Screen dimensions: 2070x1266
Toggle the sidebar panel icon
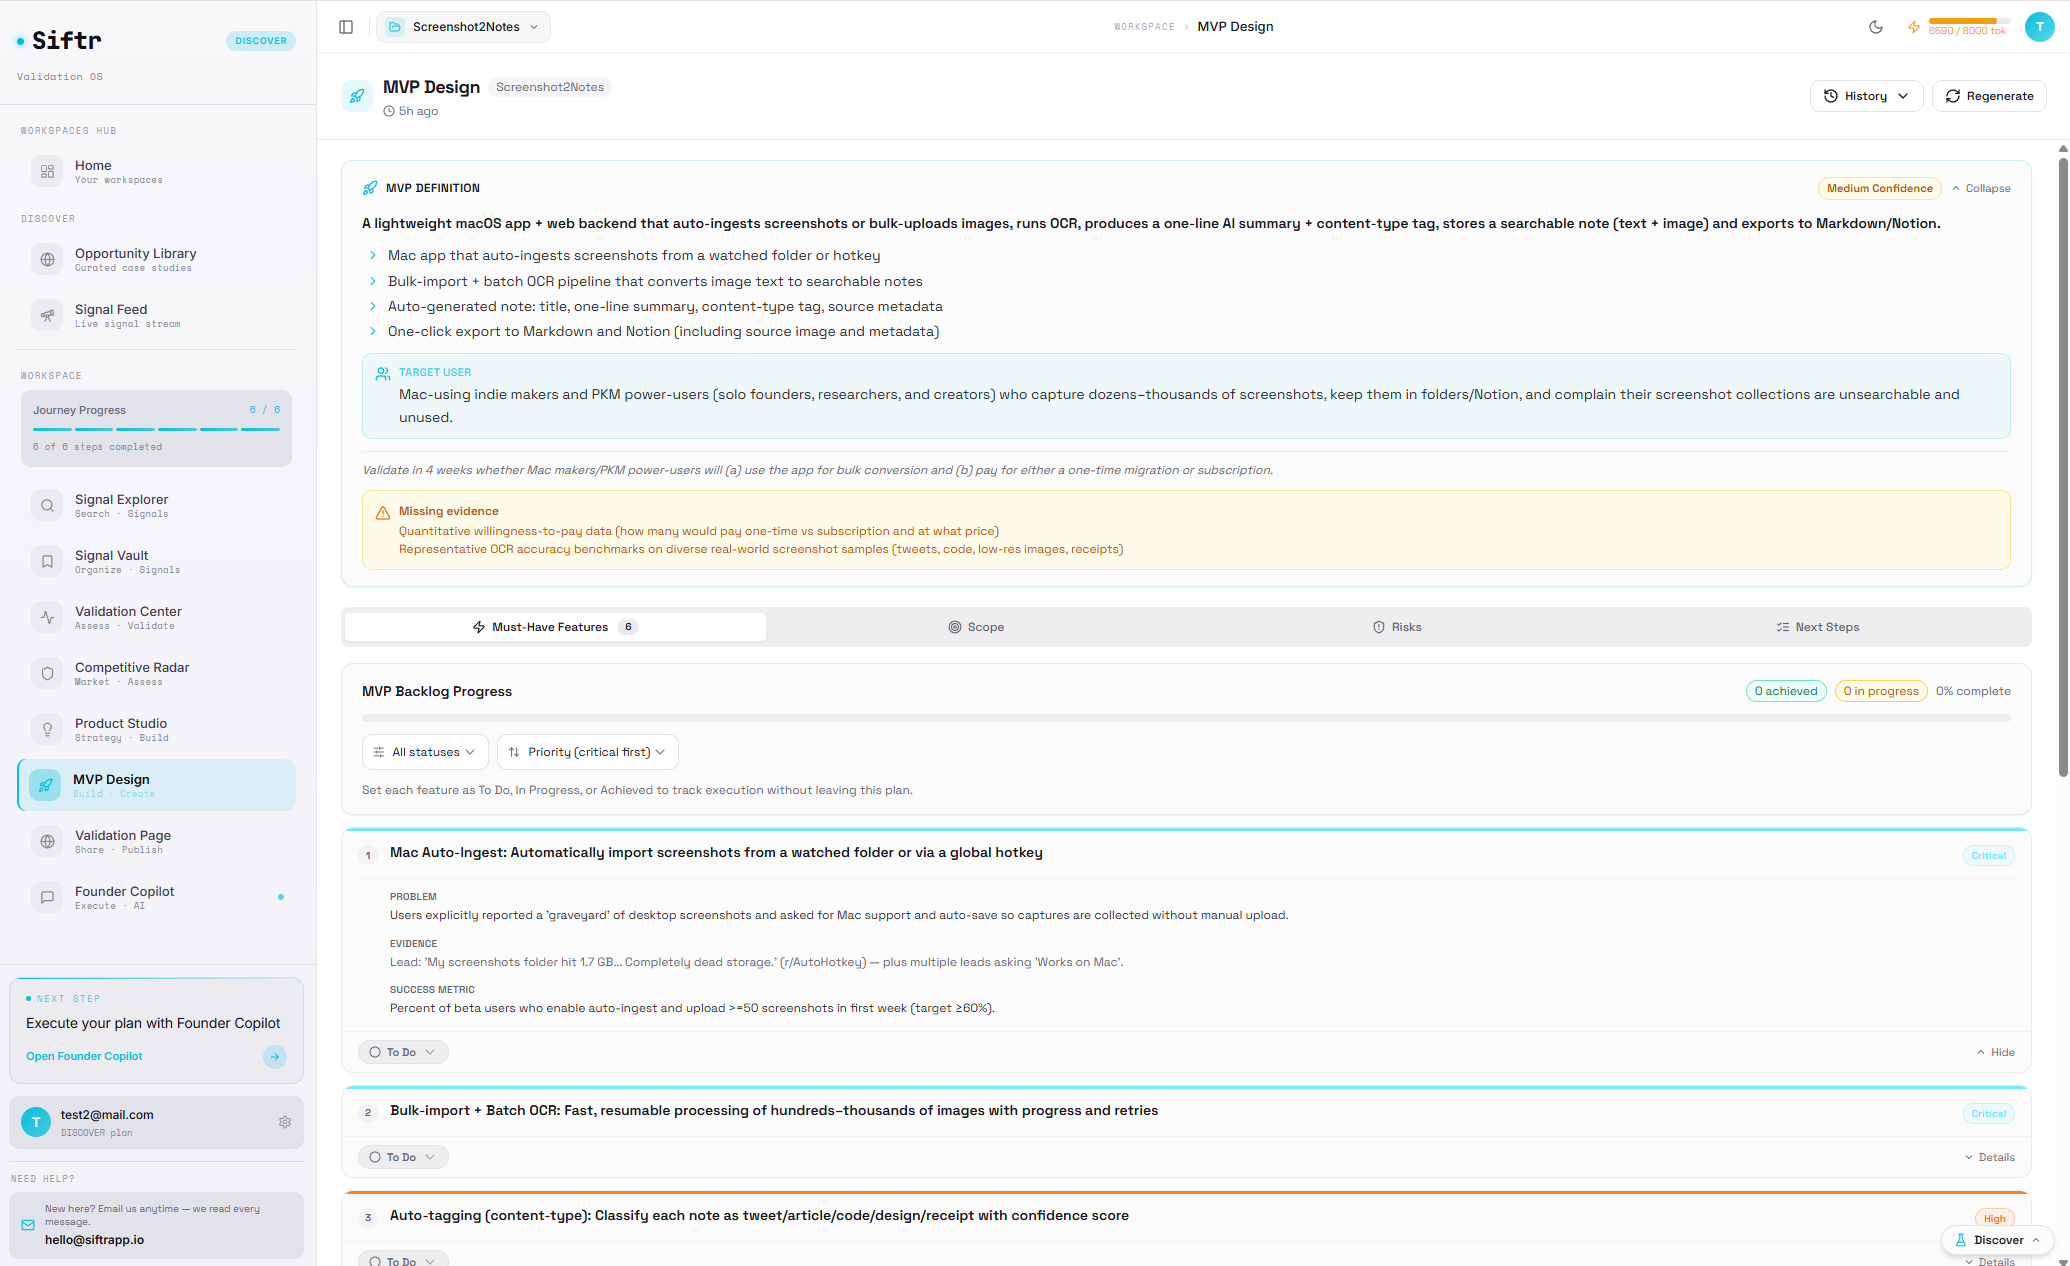pyautogui.click(x=346, y=27)
